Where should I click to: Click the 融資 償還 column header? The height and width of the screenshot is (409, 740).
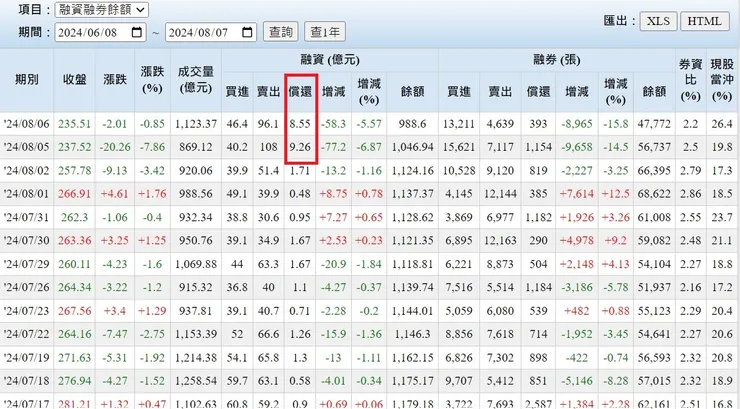tap(300, 91)
